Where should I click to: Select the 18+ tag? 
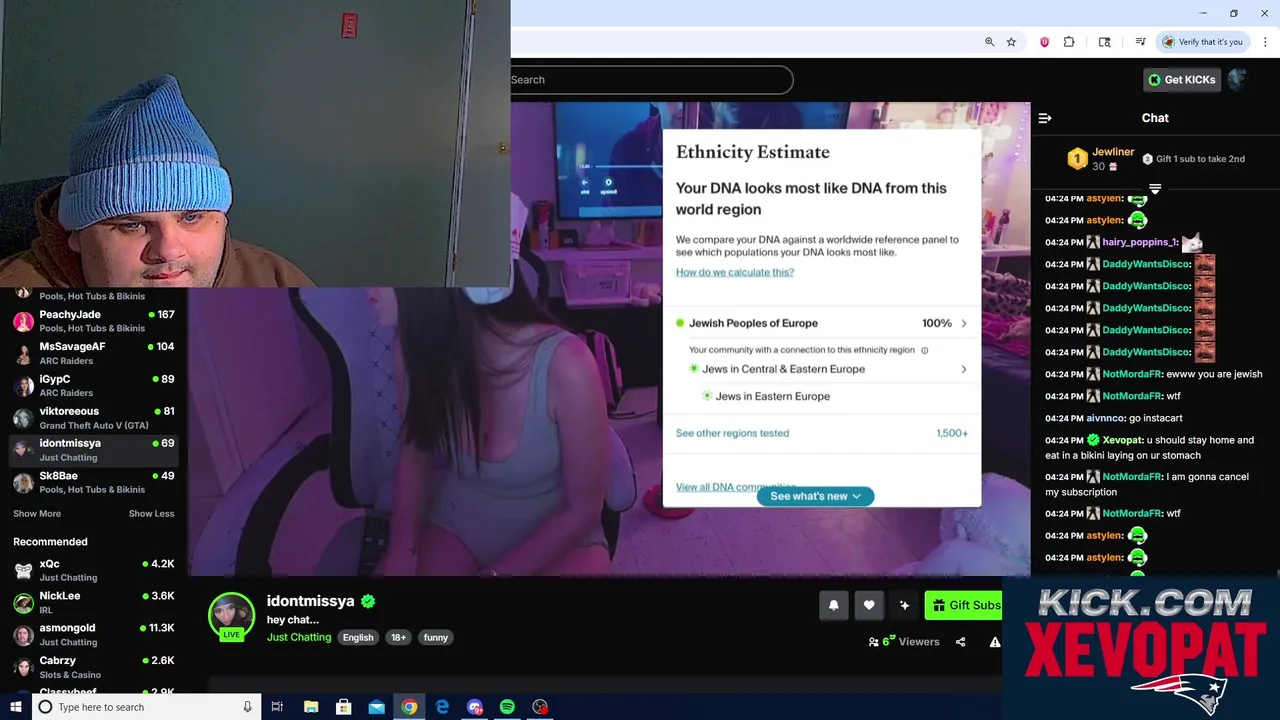pyautogui.click(x=398, y=638)
